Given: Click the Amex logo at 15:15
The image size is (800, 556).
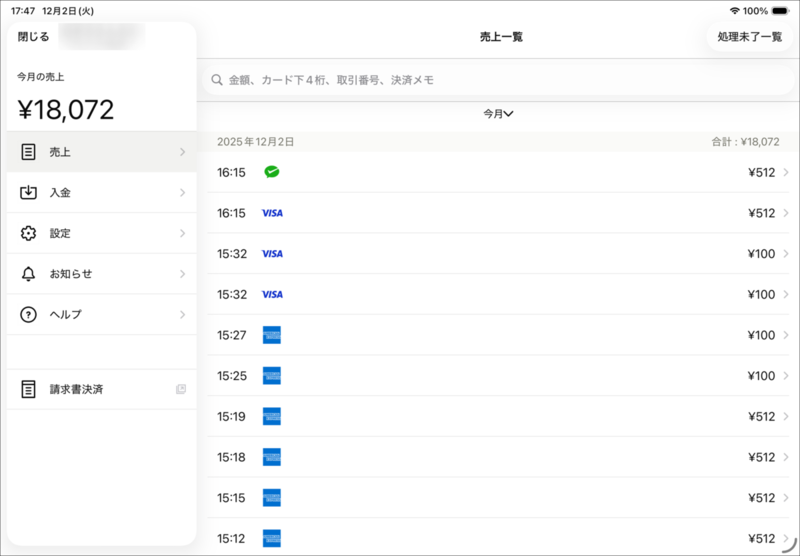Looking at the screenshot, I should [272, 498].
